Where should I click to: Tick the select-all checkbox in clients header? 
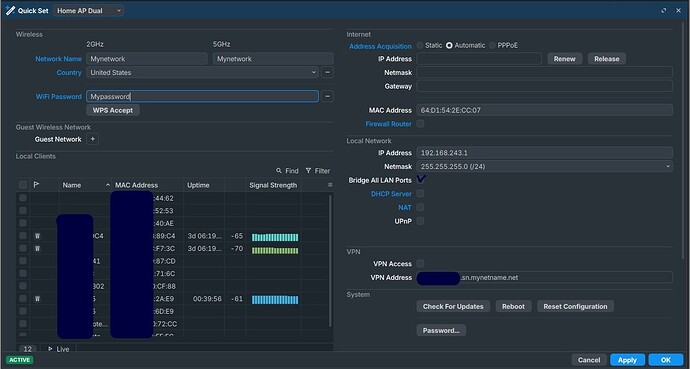tap(23, 185)
